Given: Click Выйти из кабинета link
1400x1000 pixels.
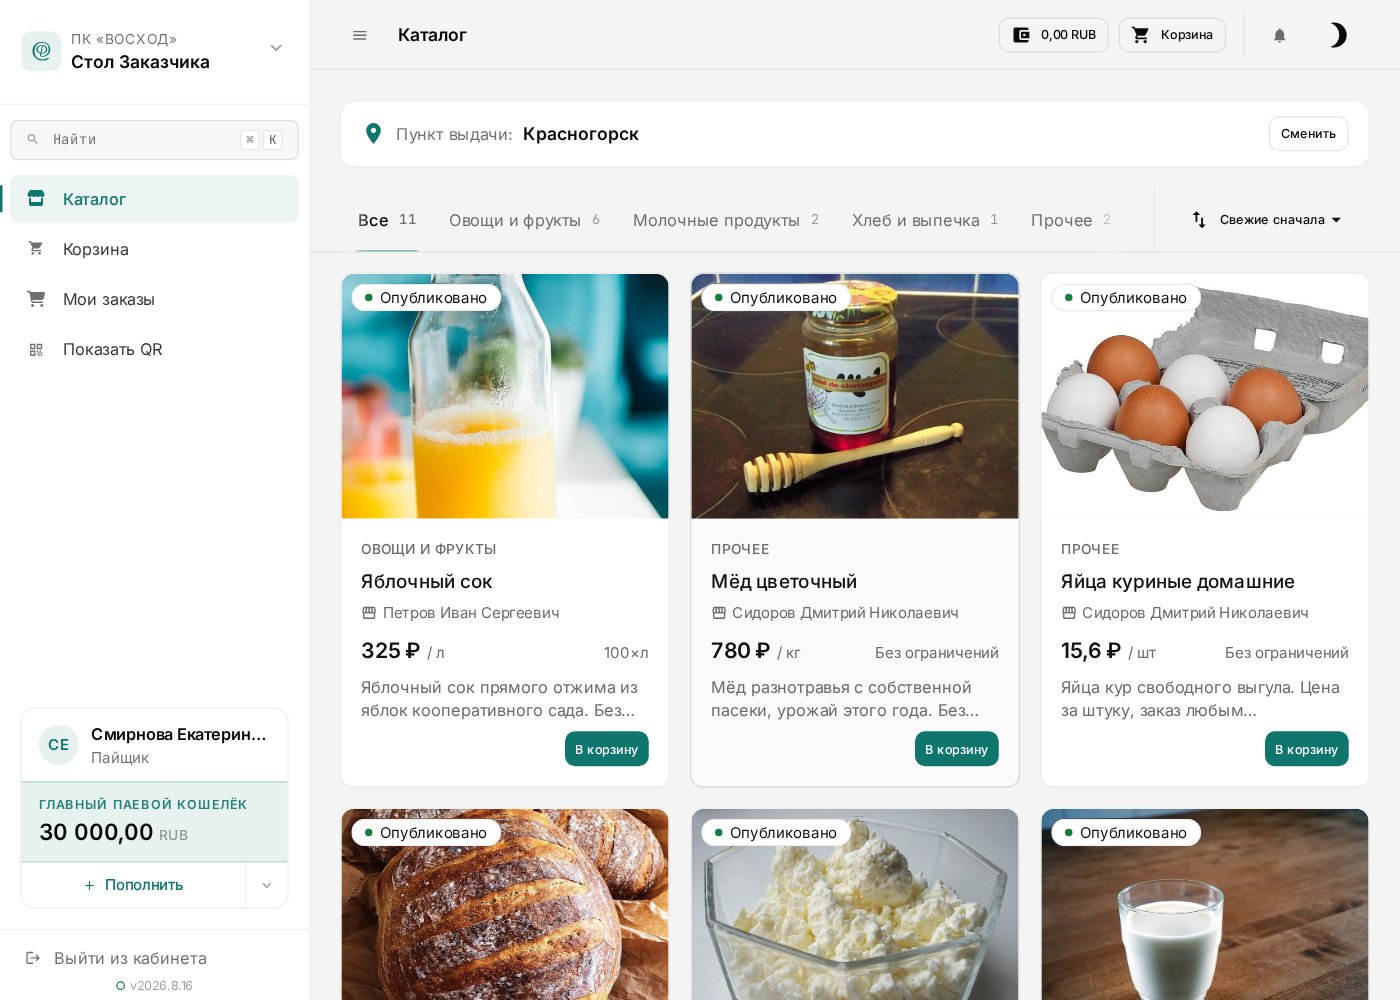Looking at the screenshot, I should tap(116, 958).
